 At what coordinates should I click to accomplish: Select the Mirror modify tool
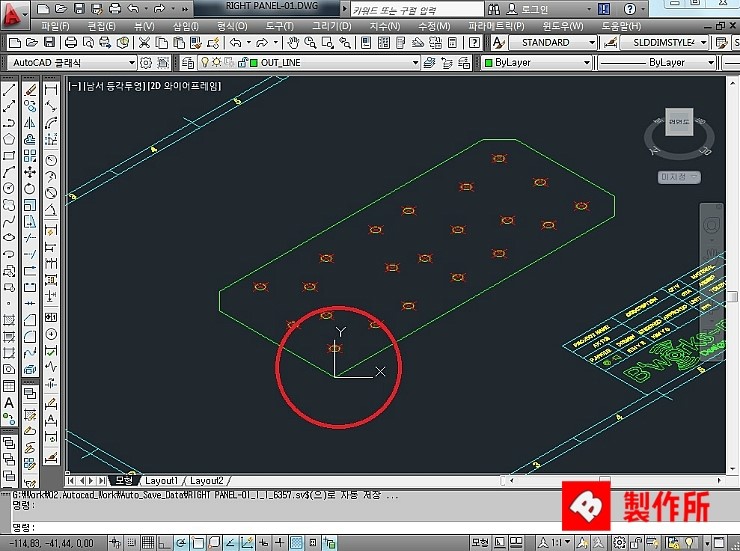tap(30, 123)
